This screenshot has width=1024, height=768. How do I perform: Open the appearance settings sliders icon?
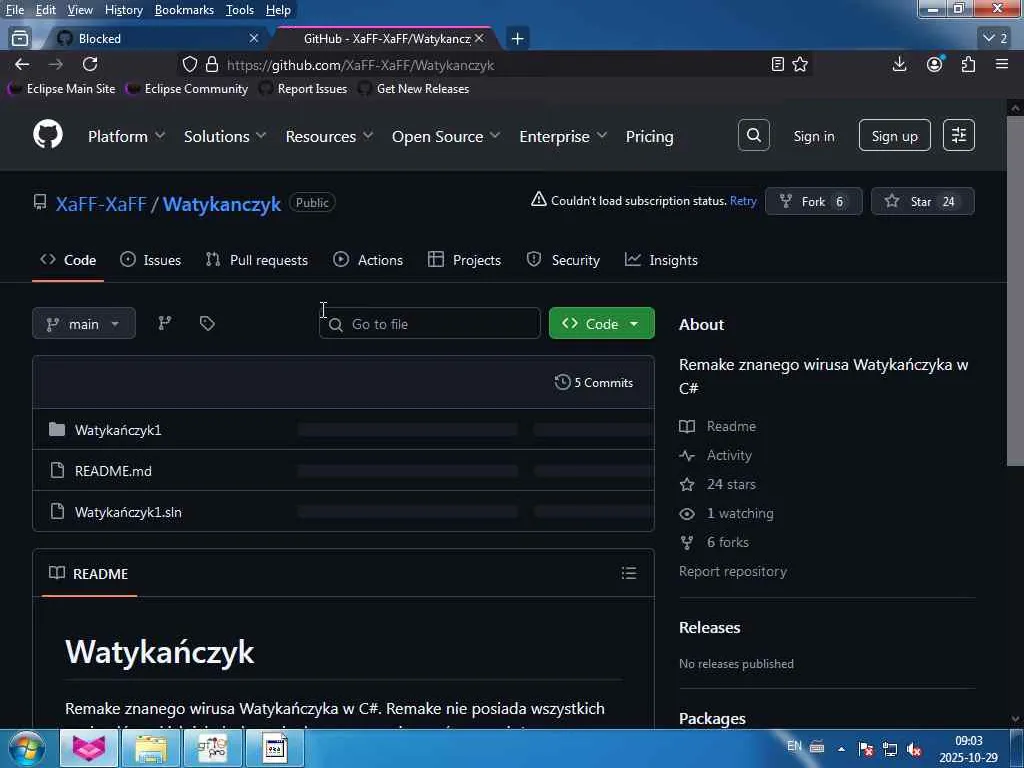[x=959, y=135]
